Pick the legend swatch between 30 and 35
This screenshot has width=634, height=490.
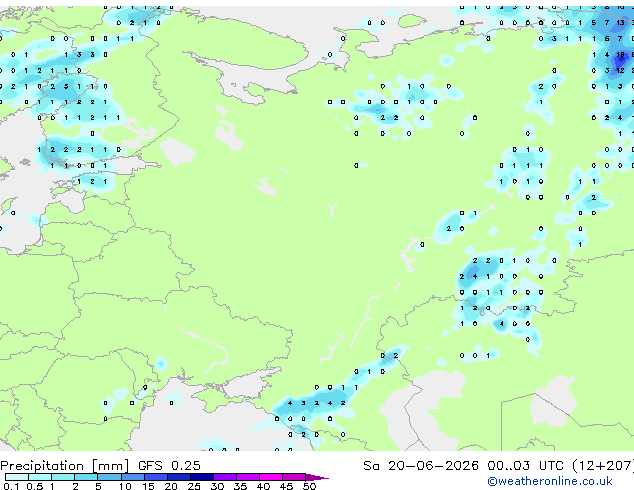[225, 477]
